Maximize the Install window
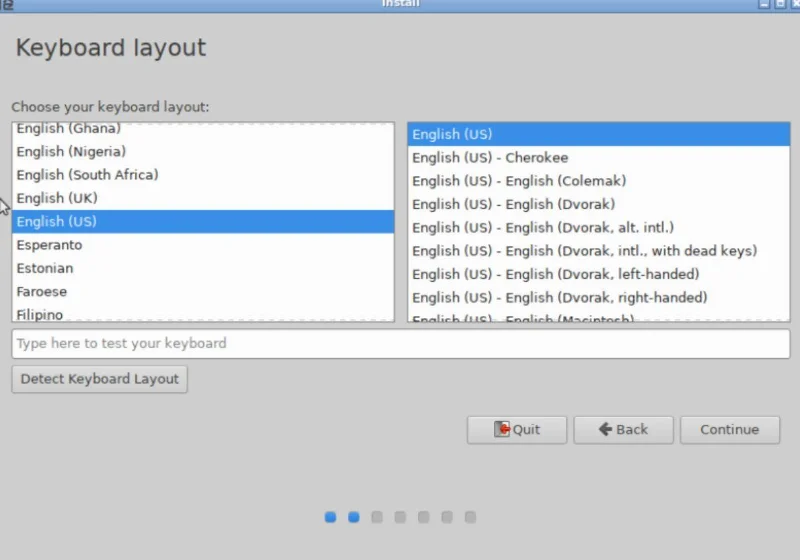800x560 pixels. 780,4
